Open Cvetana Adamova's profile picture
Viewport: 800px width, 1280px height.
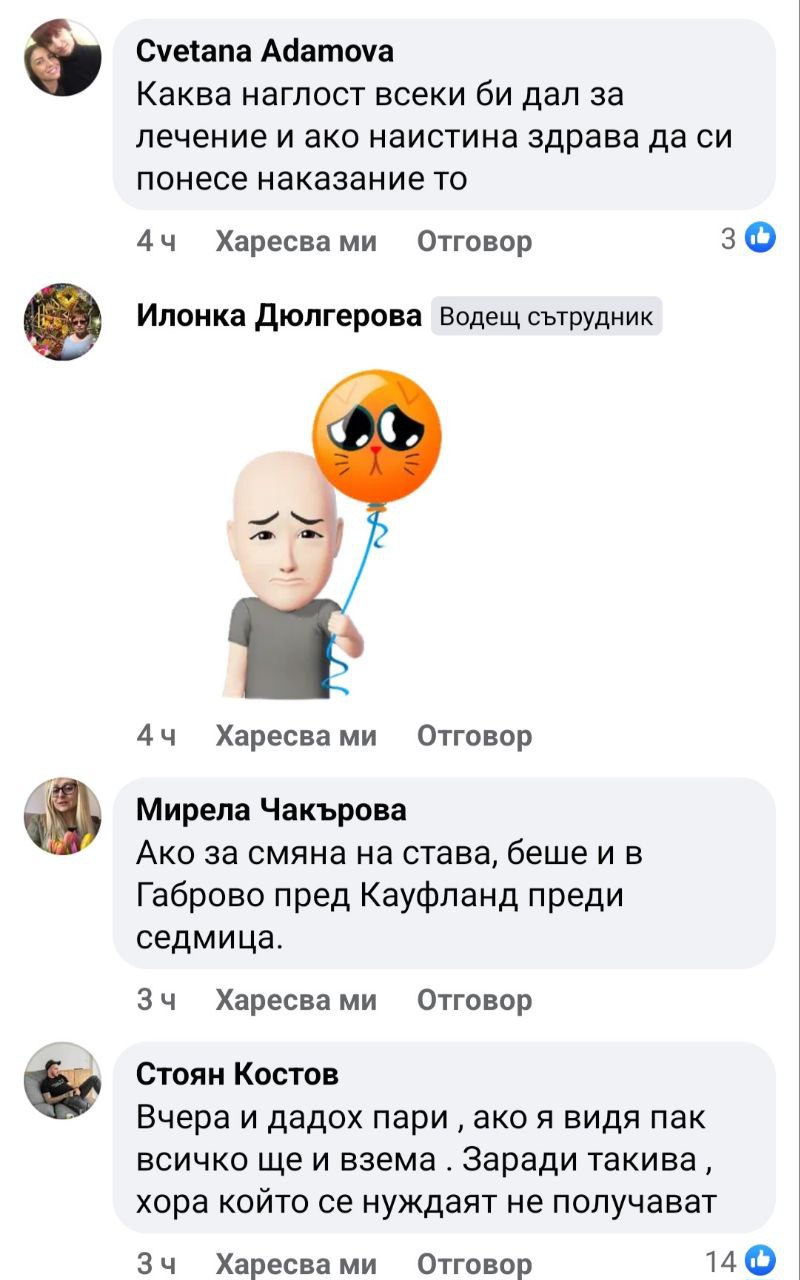(x=62, y=58)
